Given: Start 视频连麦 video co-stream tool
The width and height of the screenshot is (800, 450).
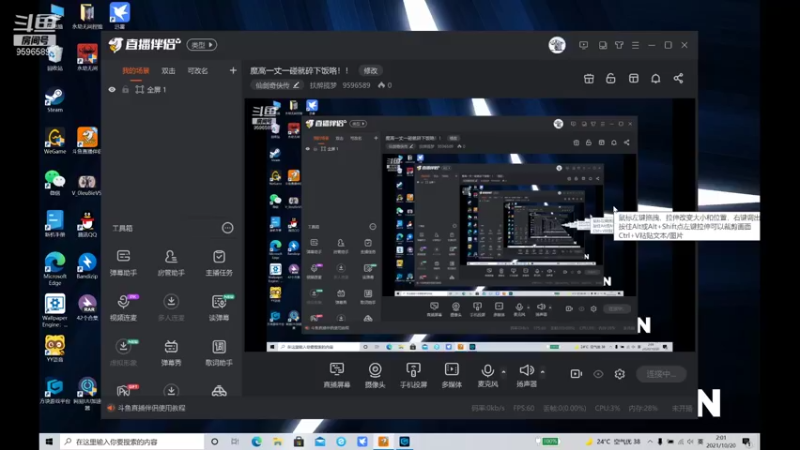Looking at the screenshot, I should [x=123, y=308].
